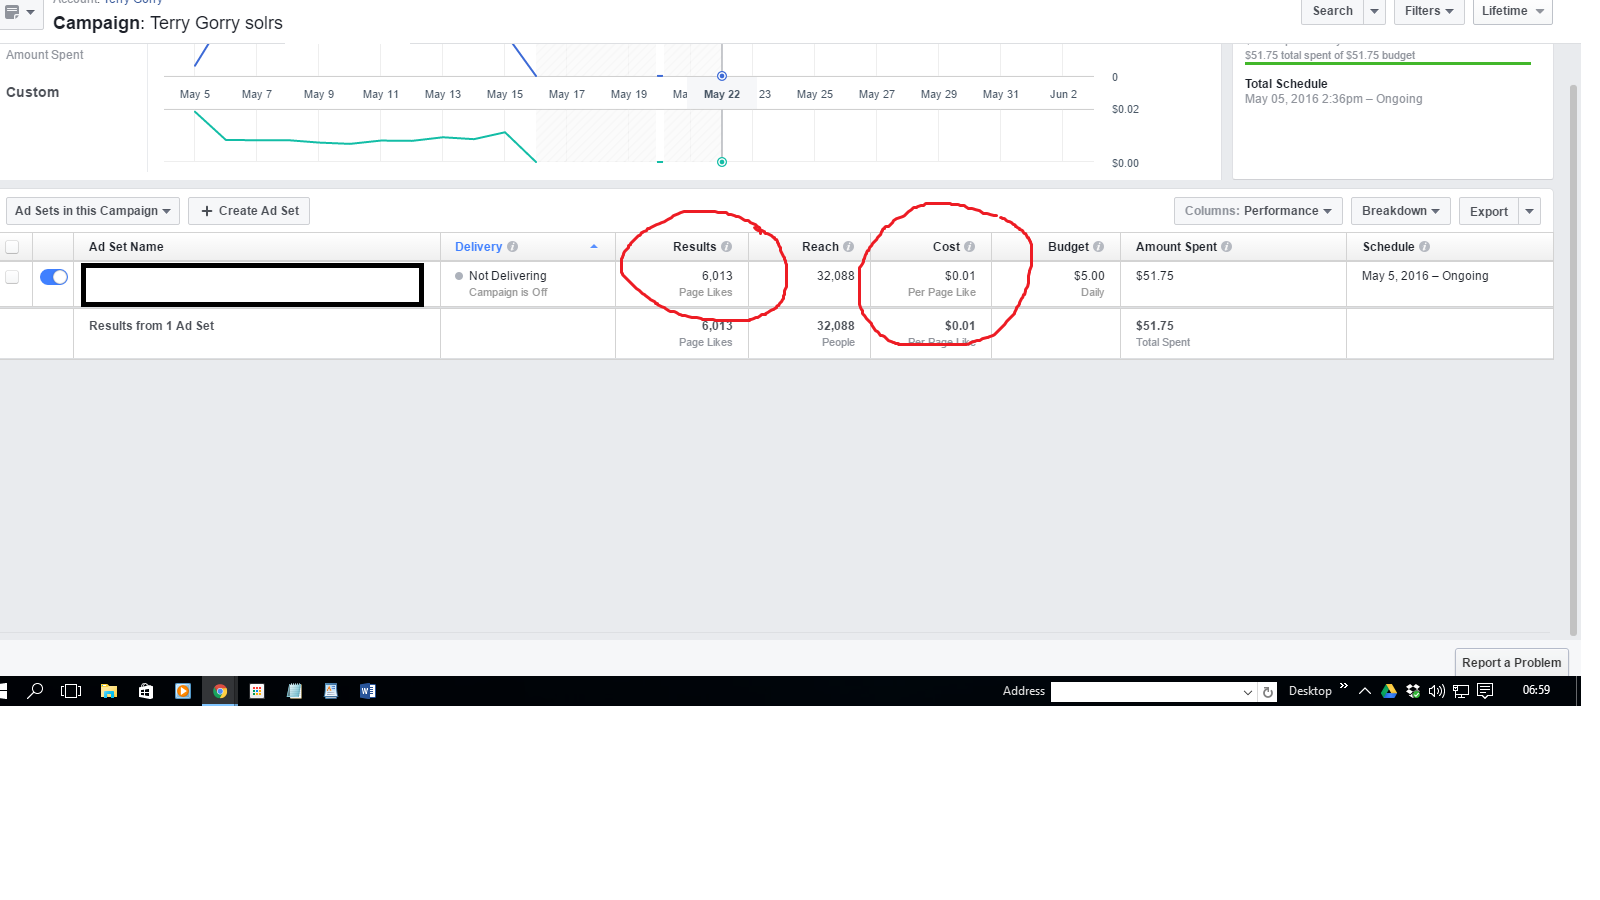
Task: Open the Breakdown dropdown
Action: 1400,211
